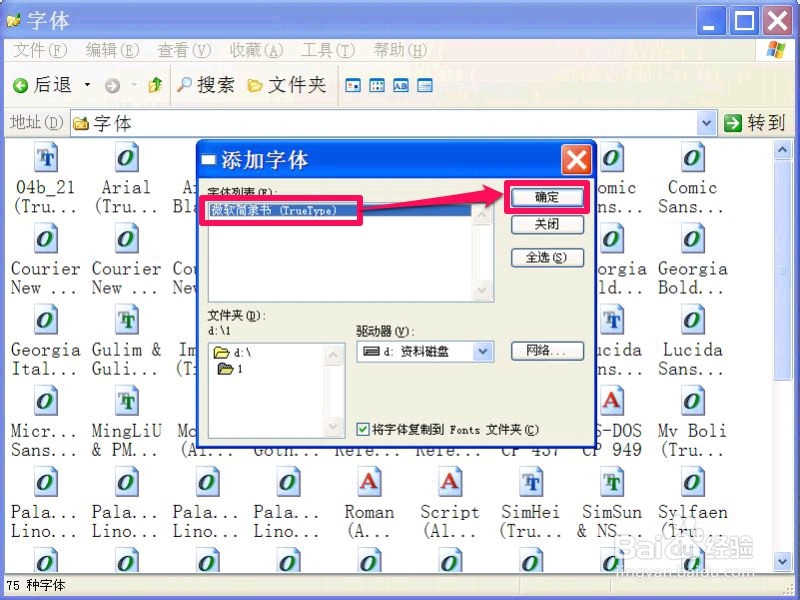This screenshot has height=600, width=800.
Task: Click the OK (确定) button
Action: pos(547,197)
